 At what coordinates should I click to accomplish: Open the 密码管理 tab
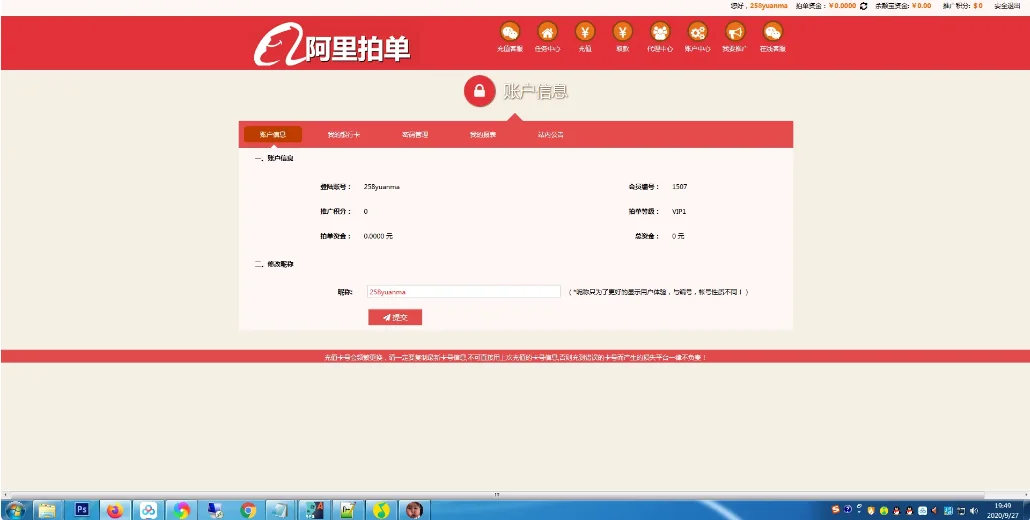click(415, 134)
